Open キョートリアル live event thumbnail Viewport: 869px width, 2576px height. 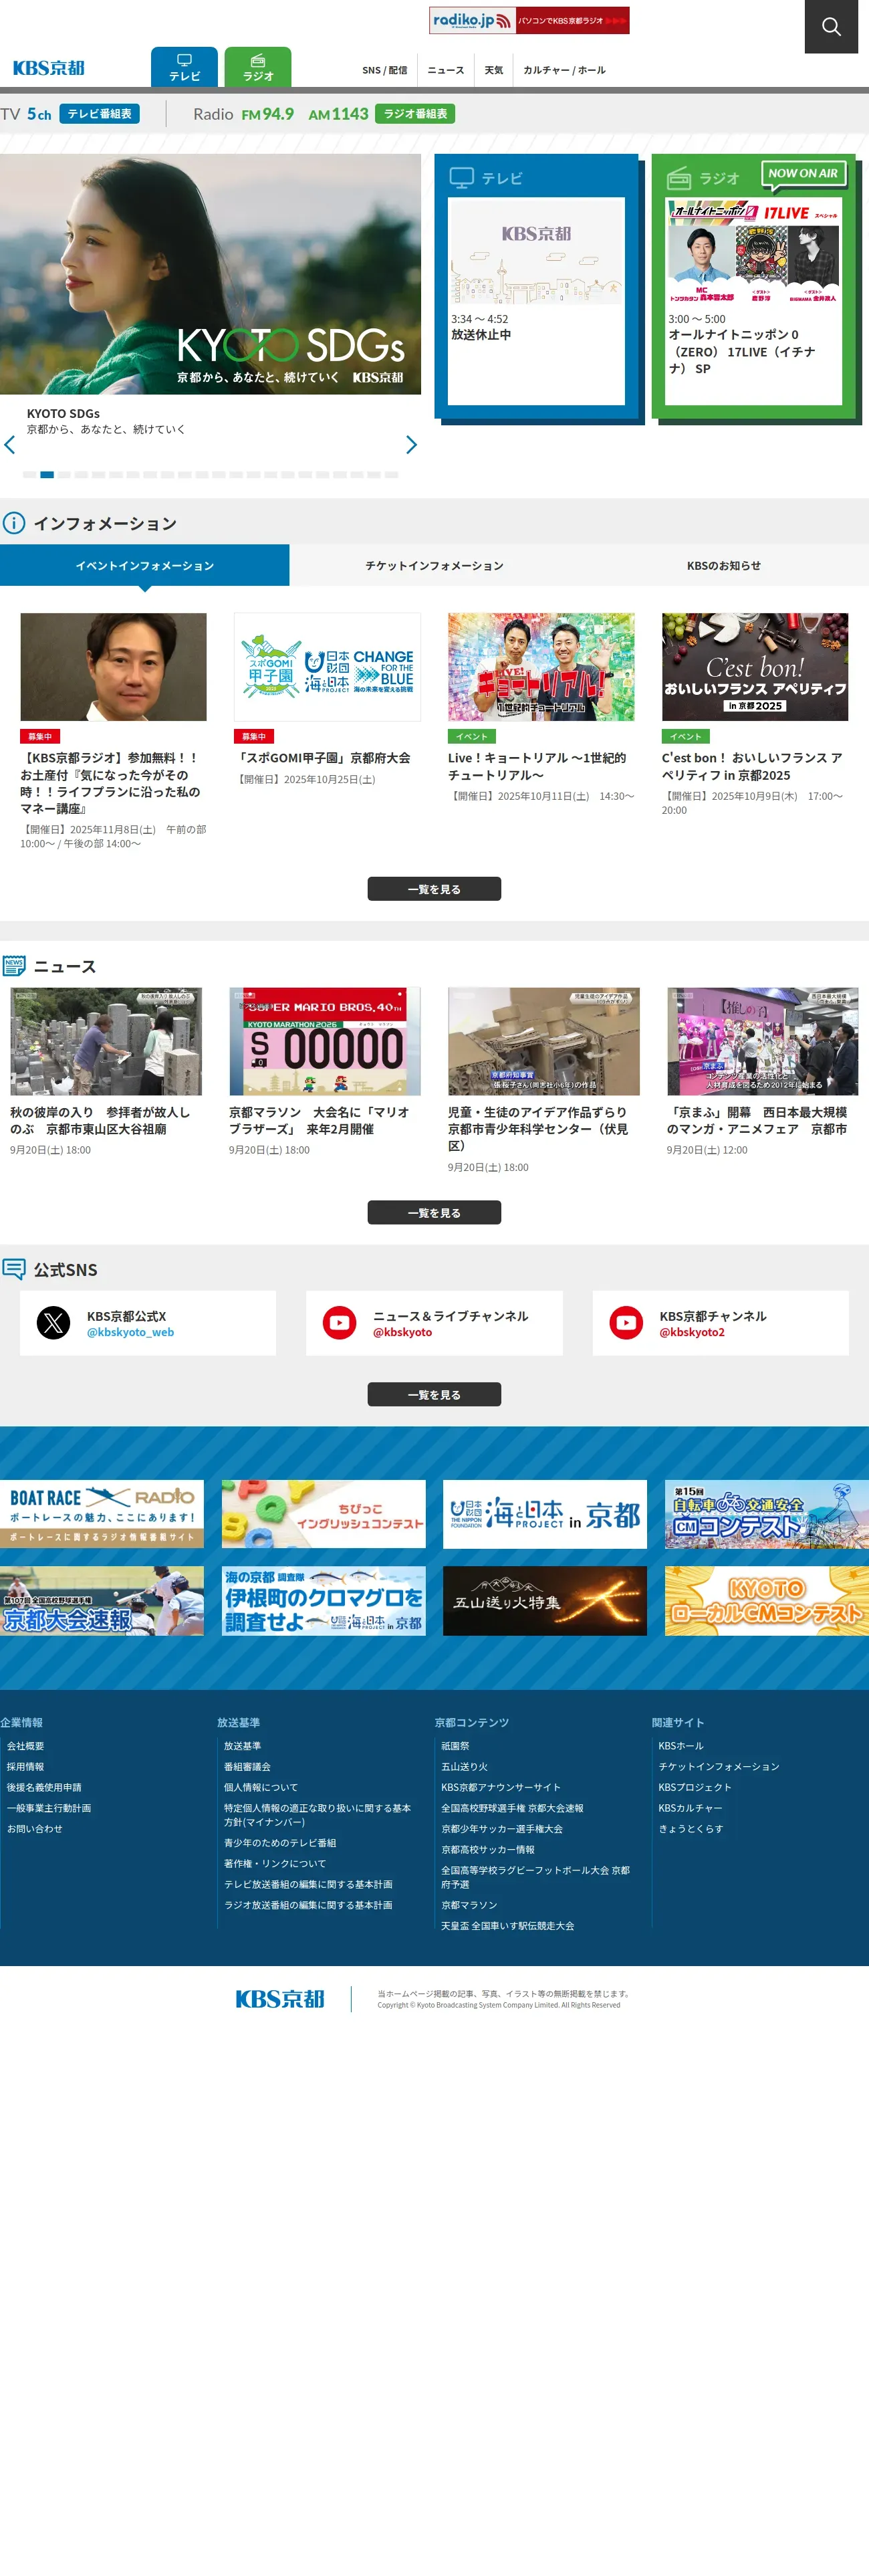[541, 667]
